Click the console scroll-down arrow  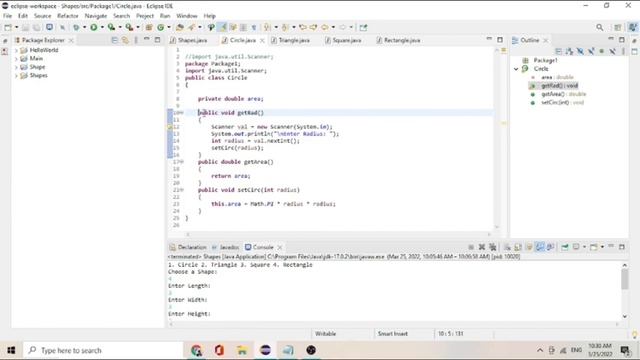click(624, 316)
